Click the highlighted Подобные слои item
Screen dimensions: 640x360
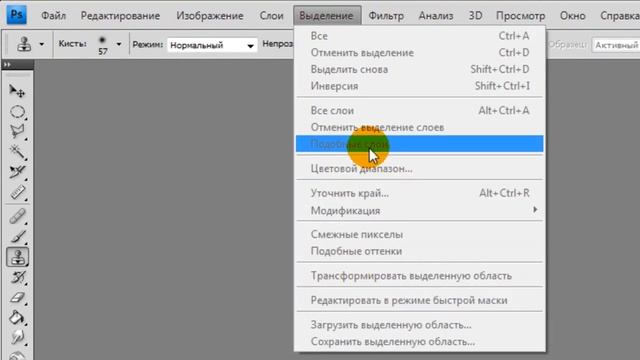tap(420, 144)
